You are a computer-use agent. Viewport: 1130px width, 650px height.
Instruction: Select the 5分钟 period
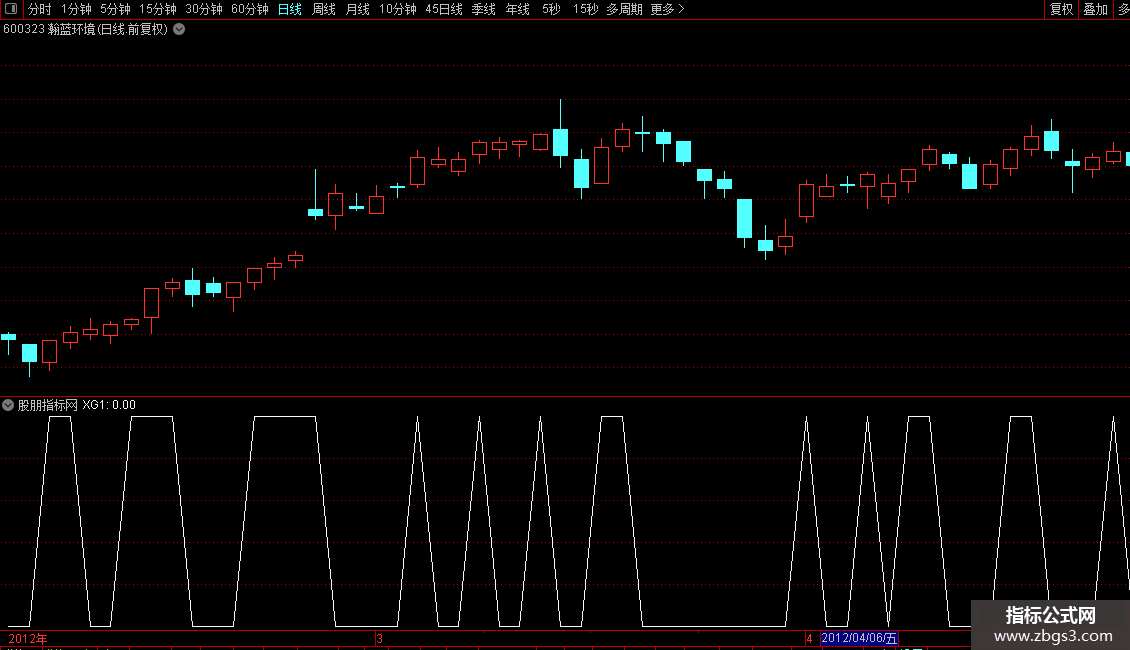[115, 9]
